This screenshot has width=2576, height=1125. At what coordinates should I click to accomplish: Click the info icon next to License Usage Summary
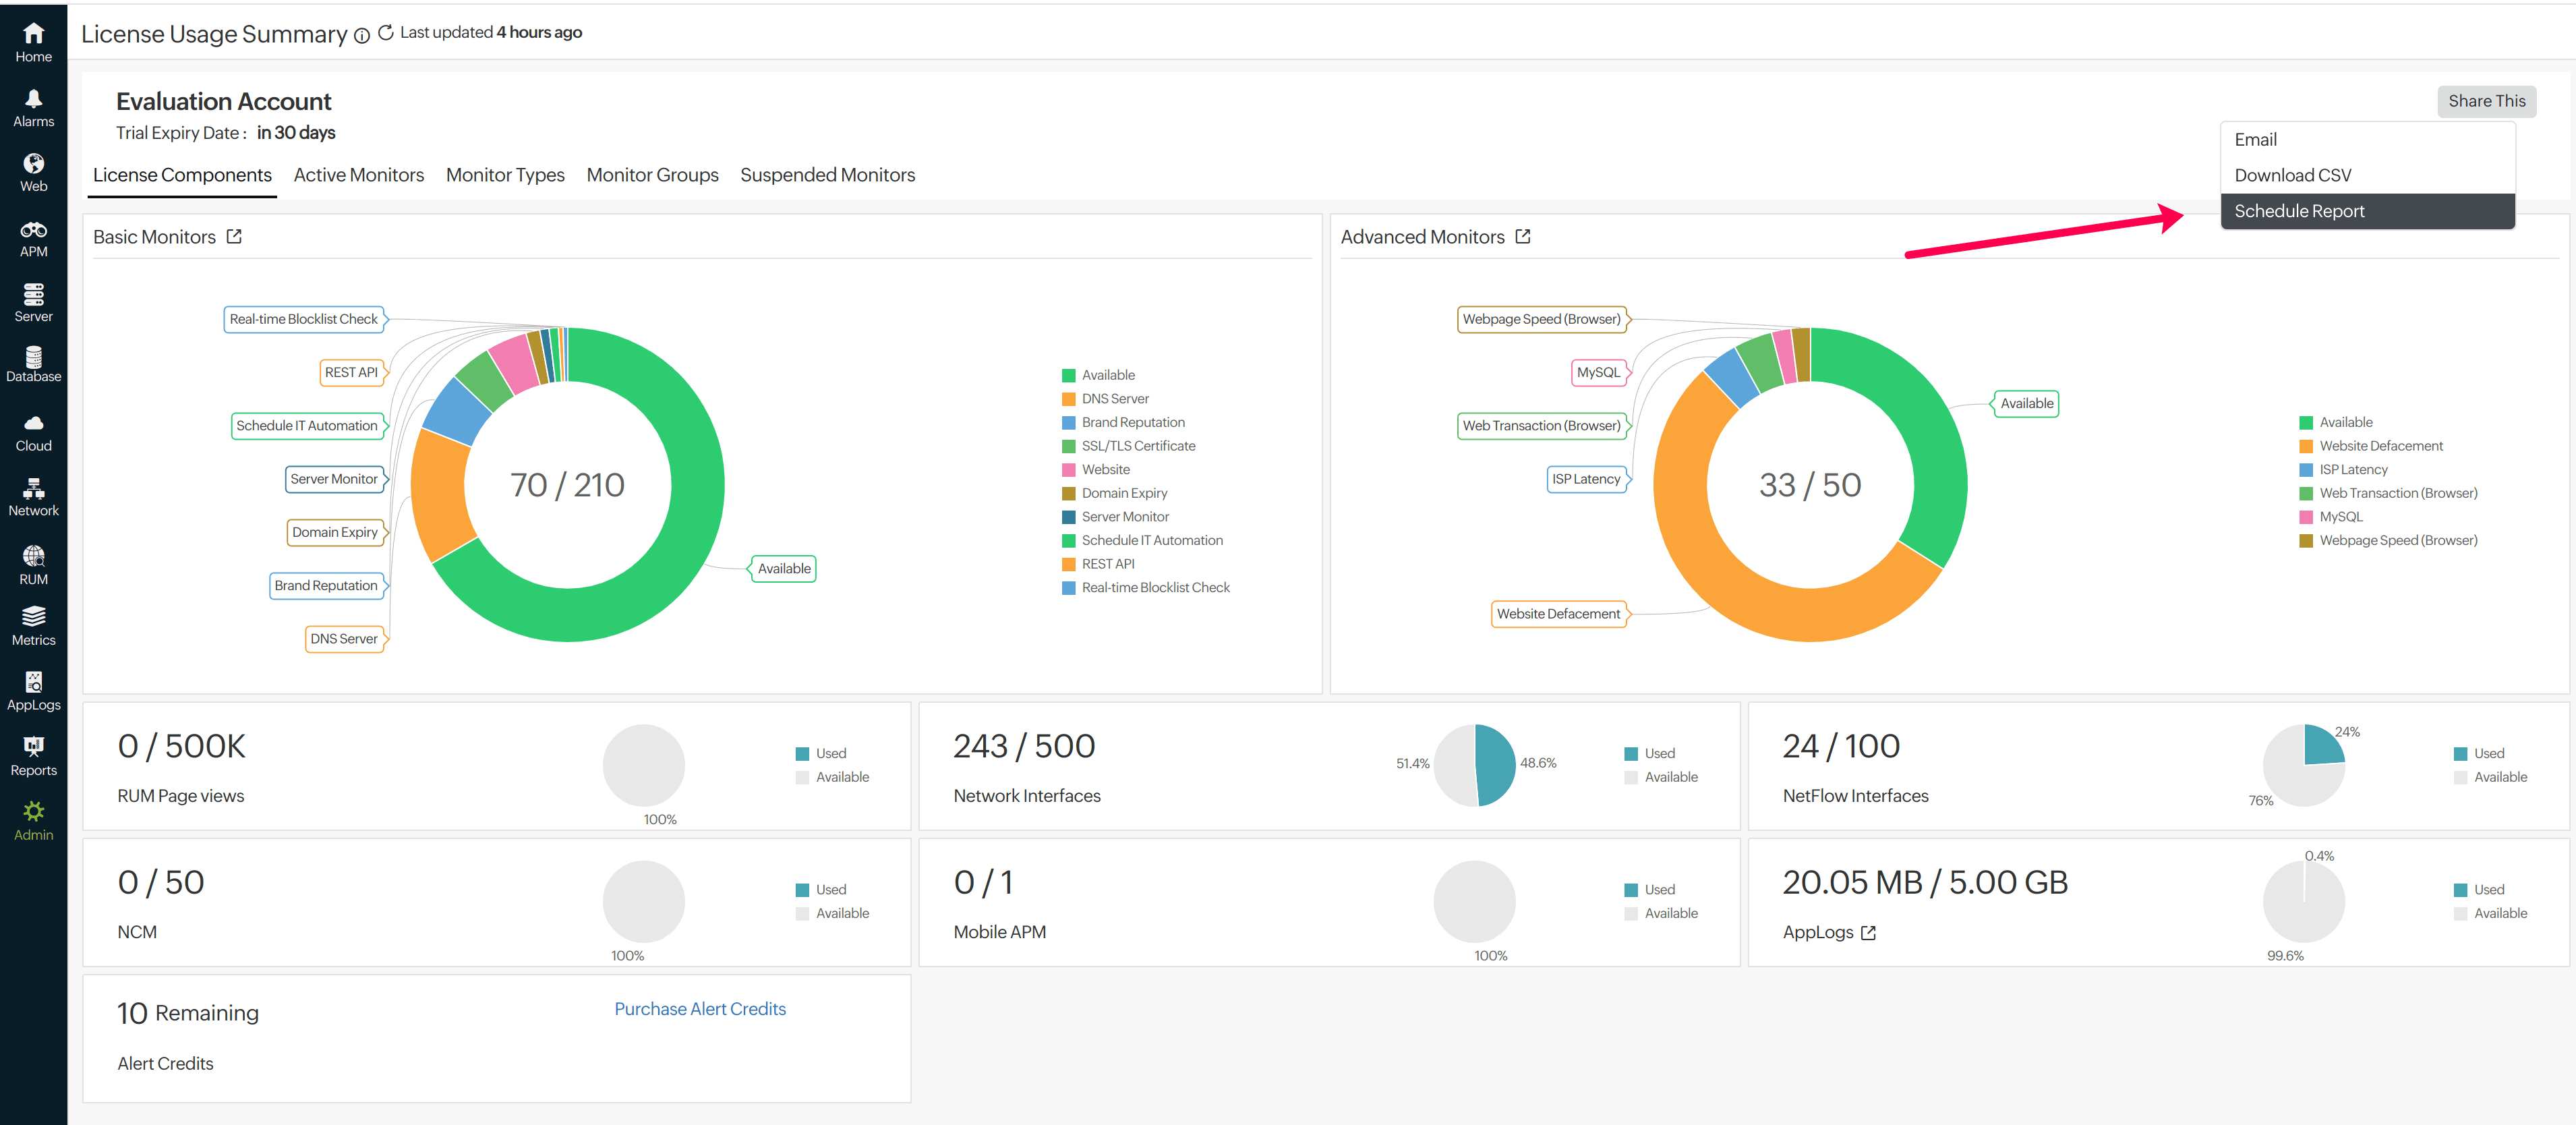pyautogui.click(x=362, y=35)
